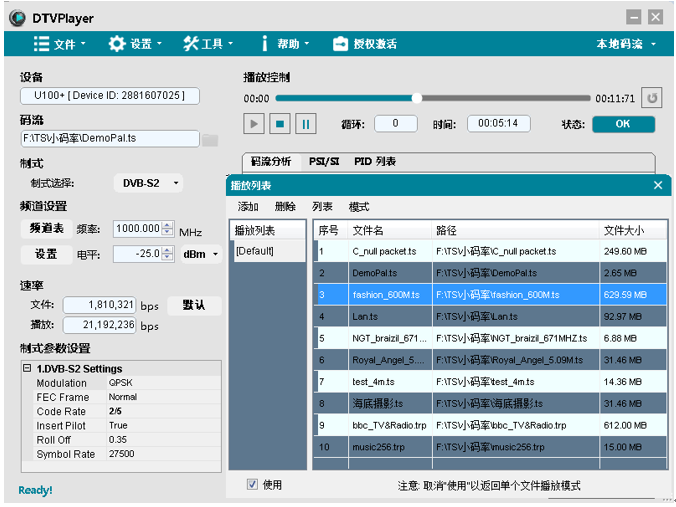The height and width of the screenshot is (507, 676).
Task: Decrease level with the down spinner arrow
Action: coord(167,257)
